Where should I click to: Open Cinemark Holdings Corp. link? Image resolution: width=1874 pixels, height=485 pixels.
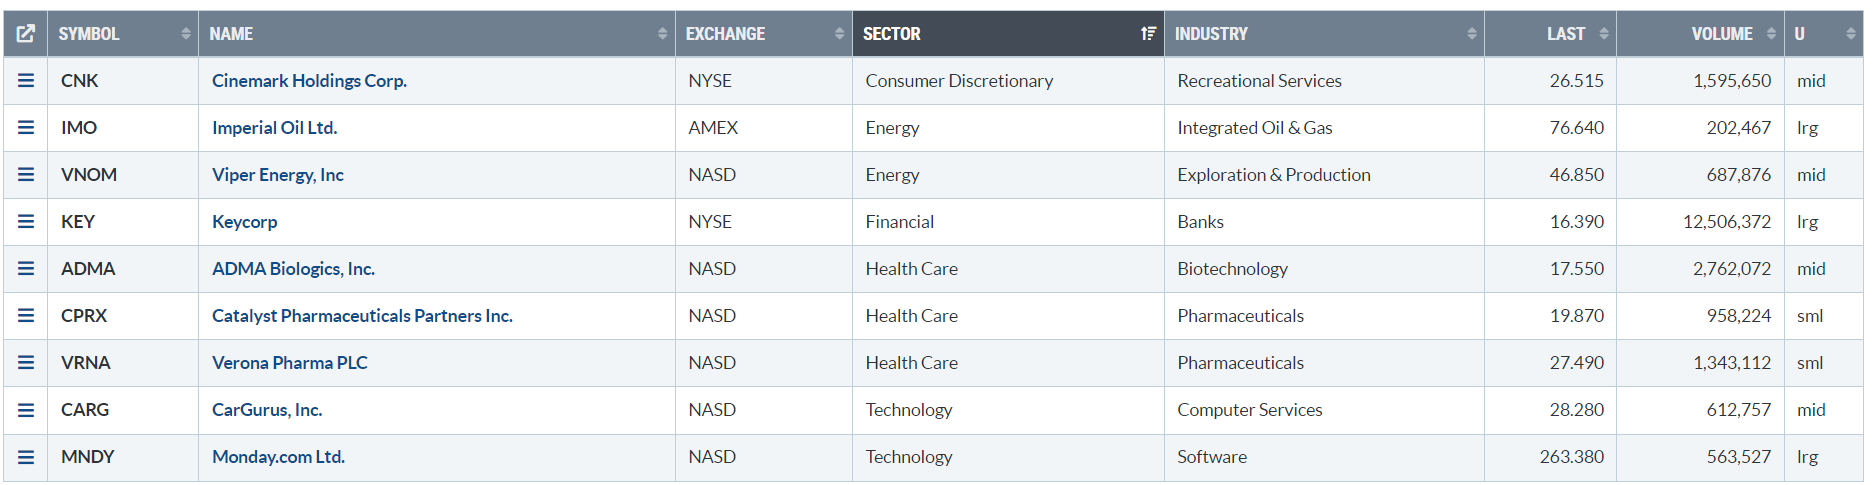click(309, 81)
